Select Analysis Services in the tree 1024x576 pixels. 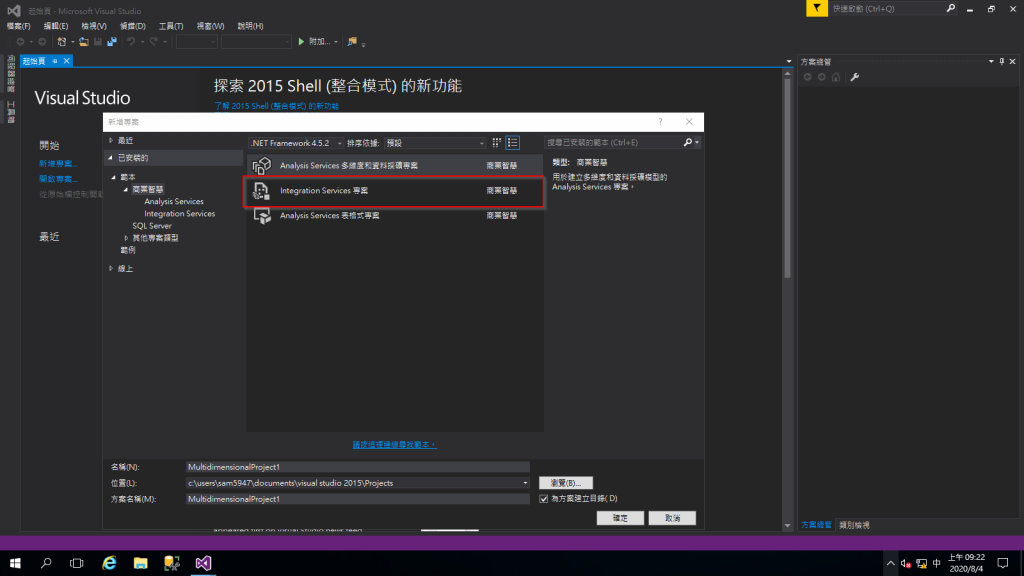coord(174,202)
